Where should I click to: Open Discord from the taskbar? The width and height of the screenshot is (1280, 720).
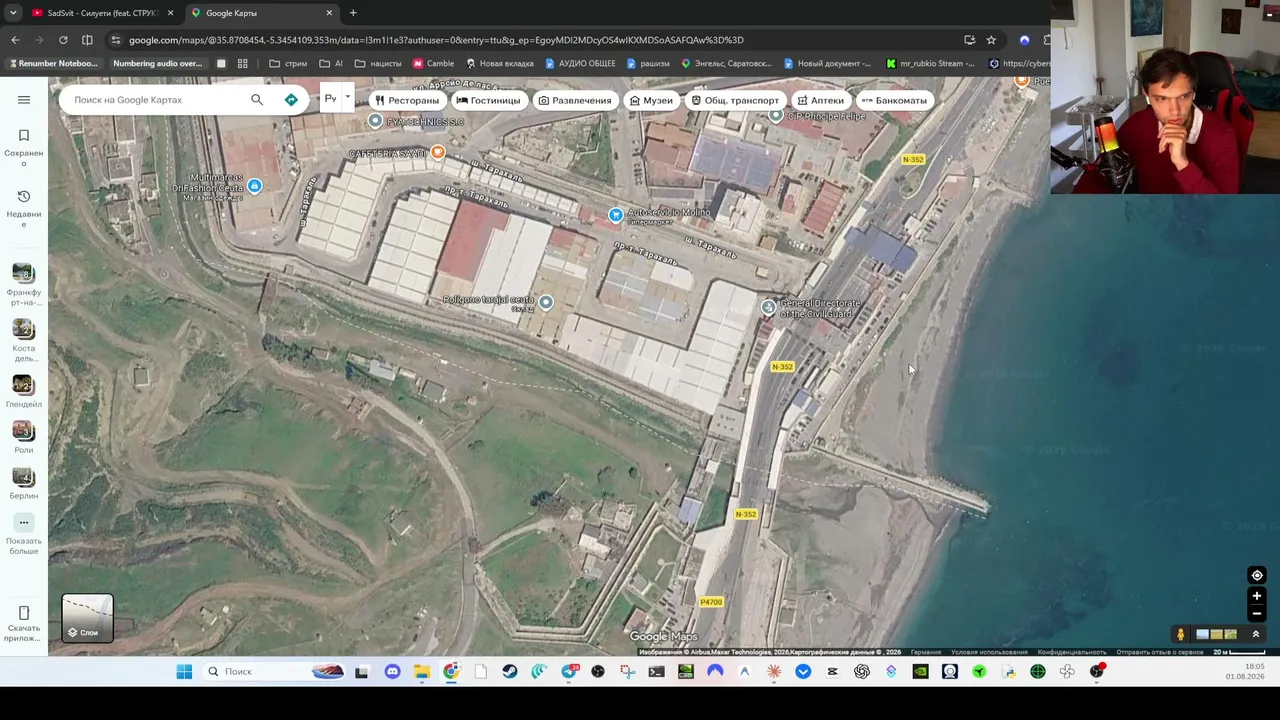[x=392, y=672]
